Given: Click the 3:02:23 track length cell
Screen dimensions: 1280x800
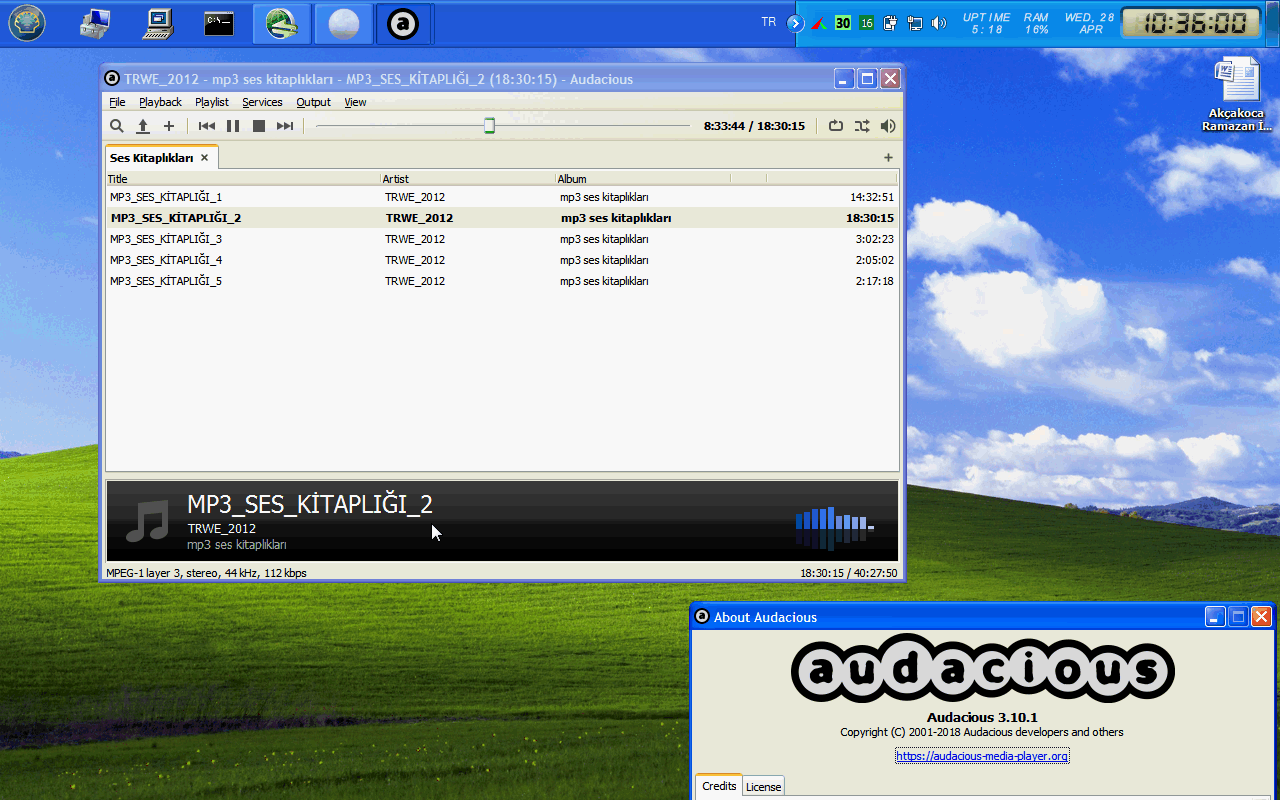Looking at the screenshot, I should 874,239.
